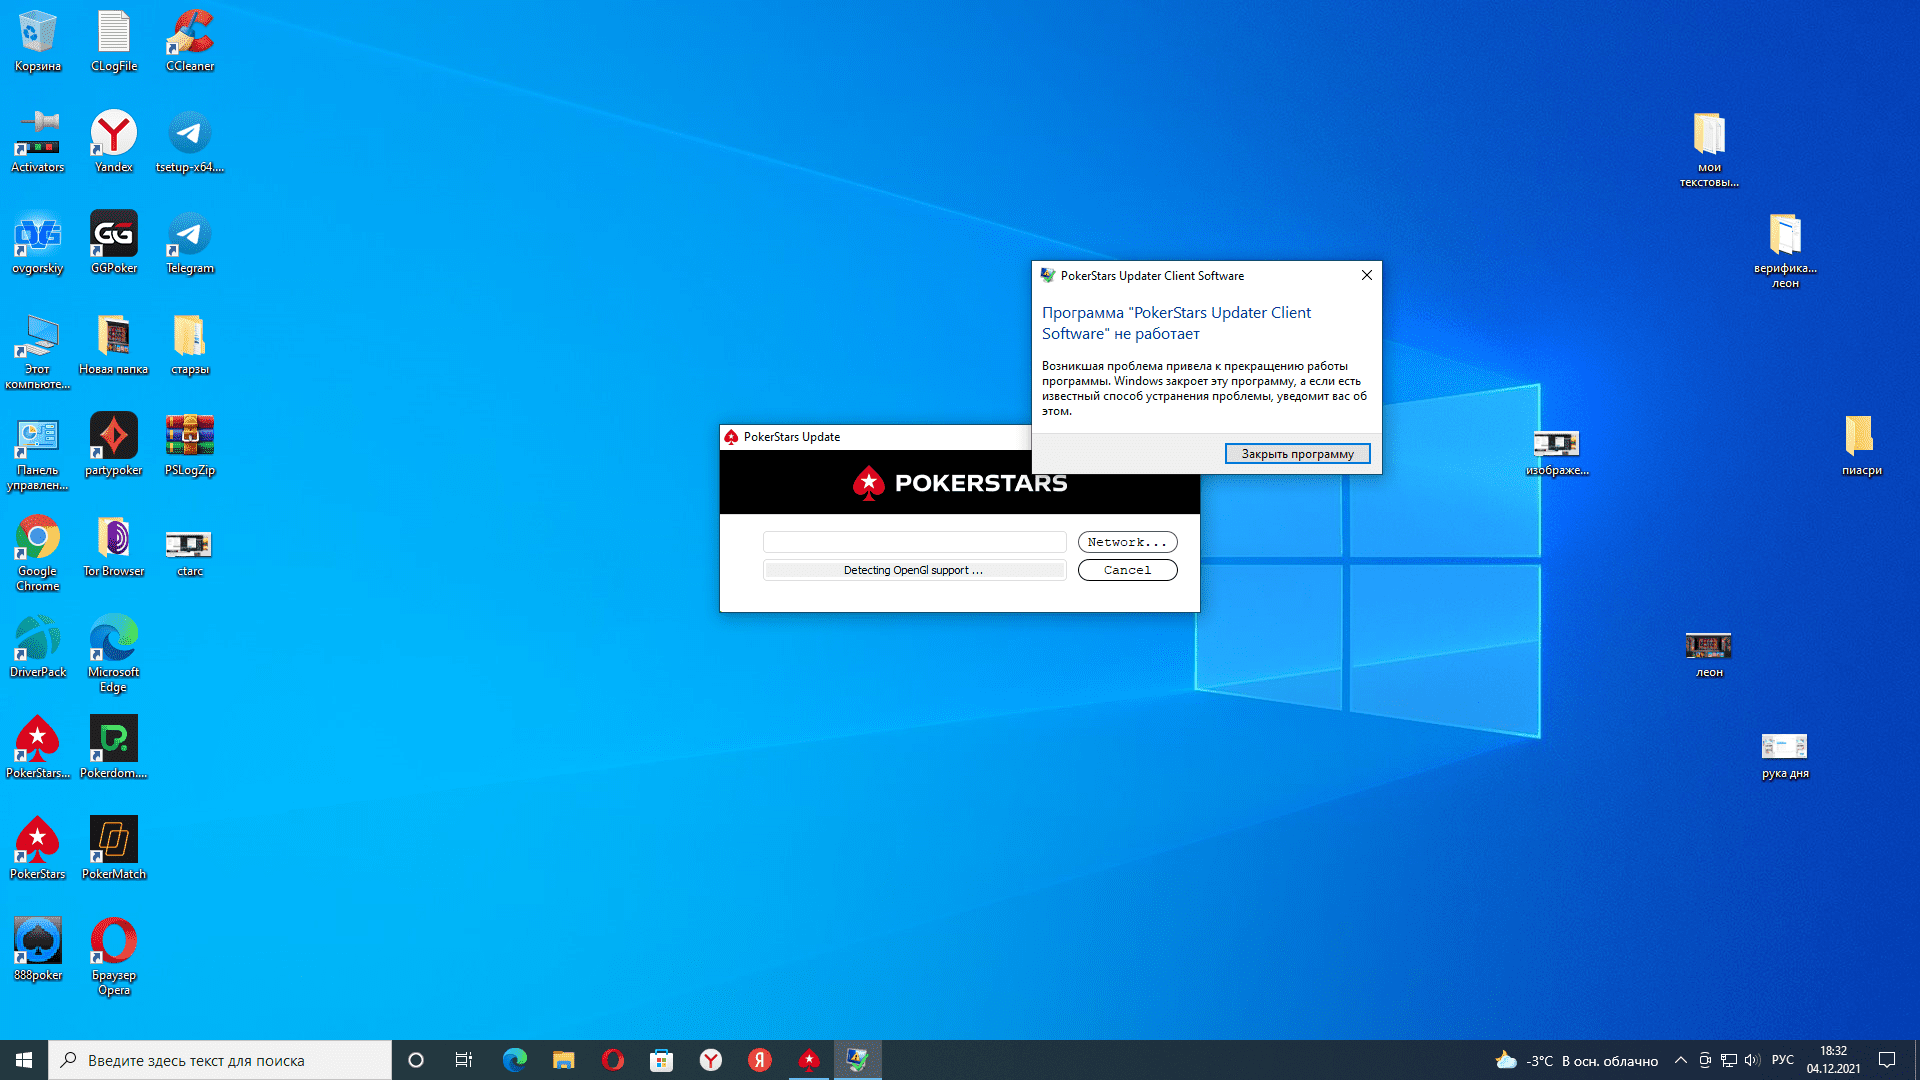Click the Закрыть программу button
1920x1080 pixels.
coord(1297,454)
